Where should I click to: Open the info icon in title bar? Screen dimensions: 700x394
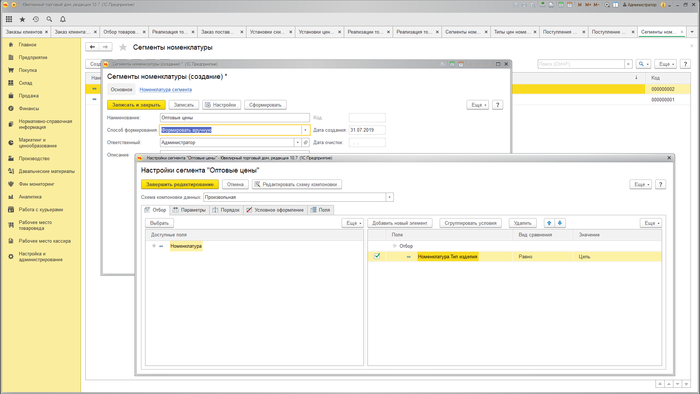click(663, 5)
